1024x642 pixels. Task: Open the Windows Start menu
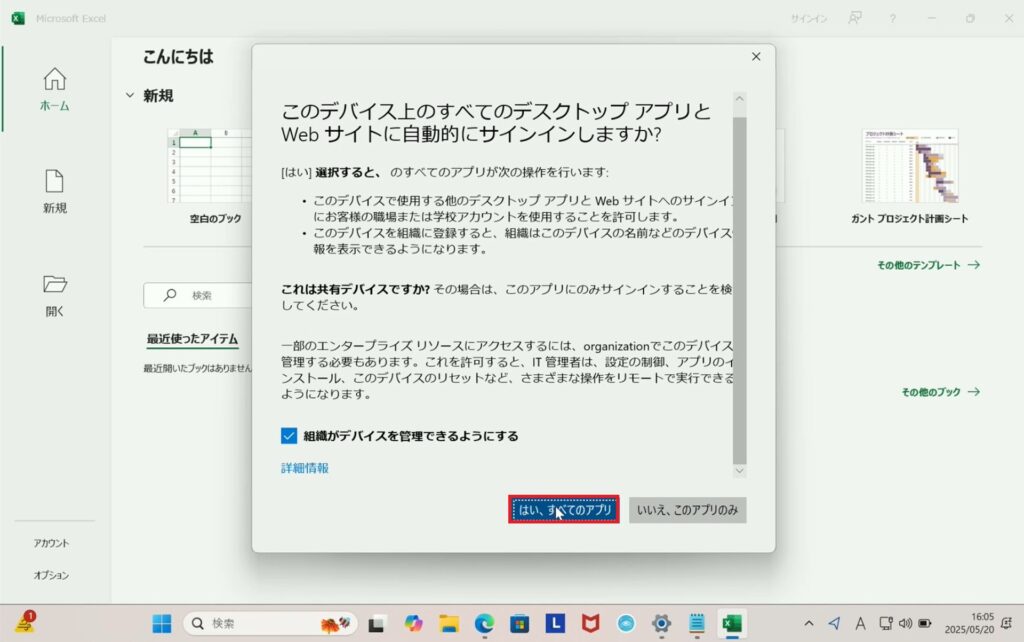[161, 624]
